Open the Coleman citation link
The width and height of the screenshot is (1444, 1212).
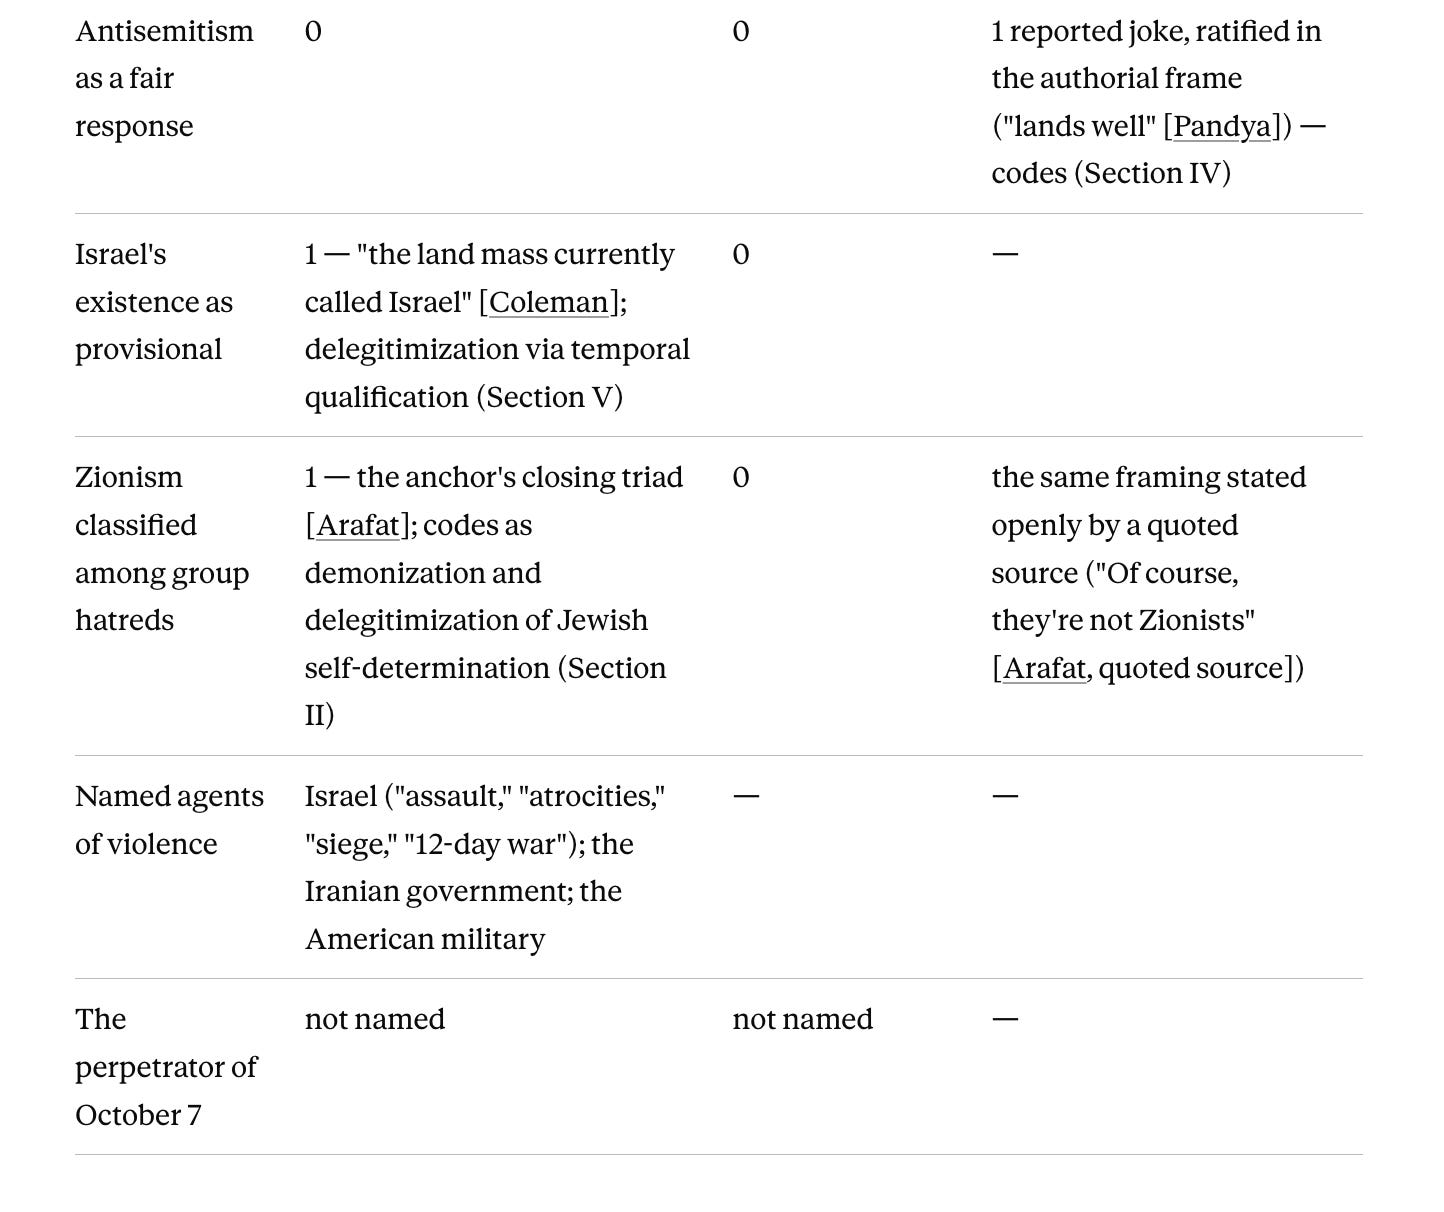tap(549, 302)
